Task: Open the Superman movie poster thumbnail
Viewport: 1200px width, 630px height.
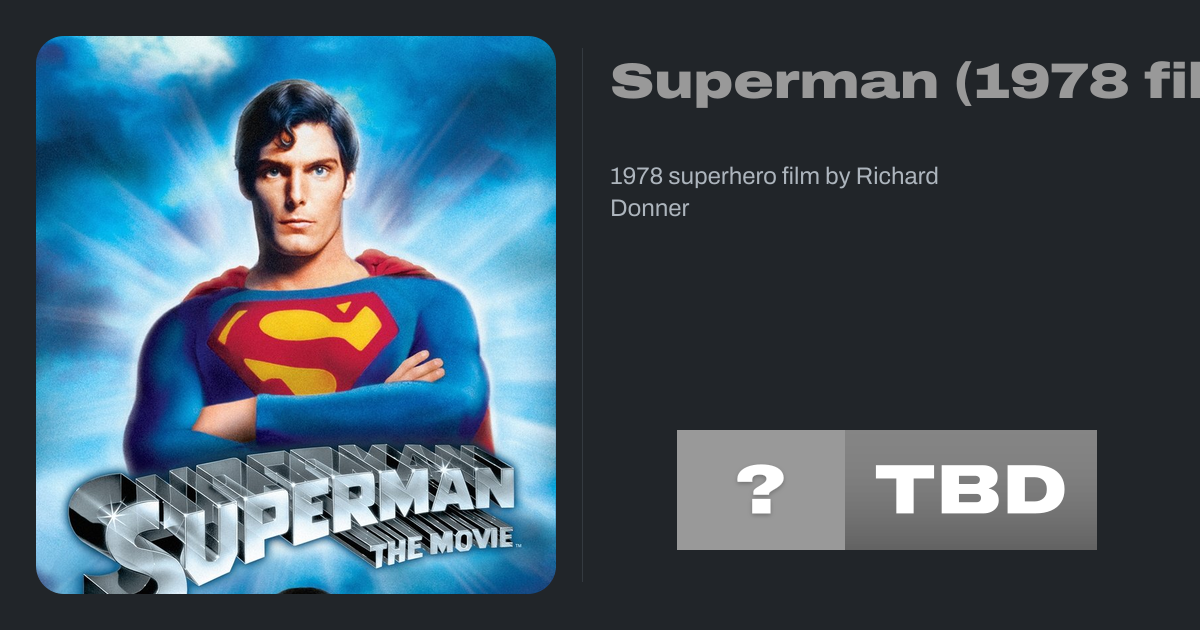Action: 296,315
